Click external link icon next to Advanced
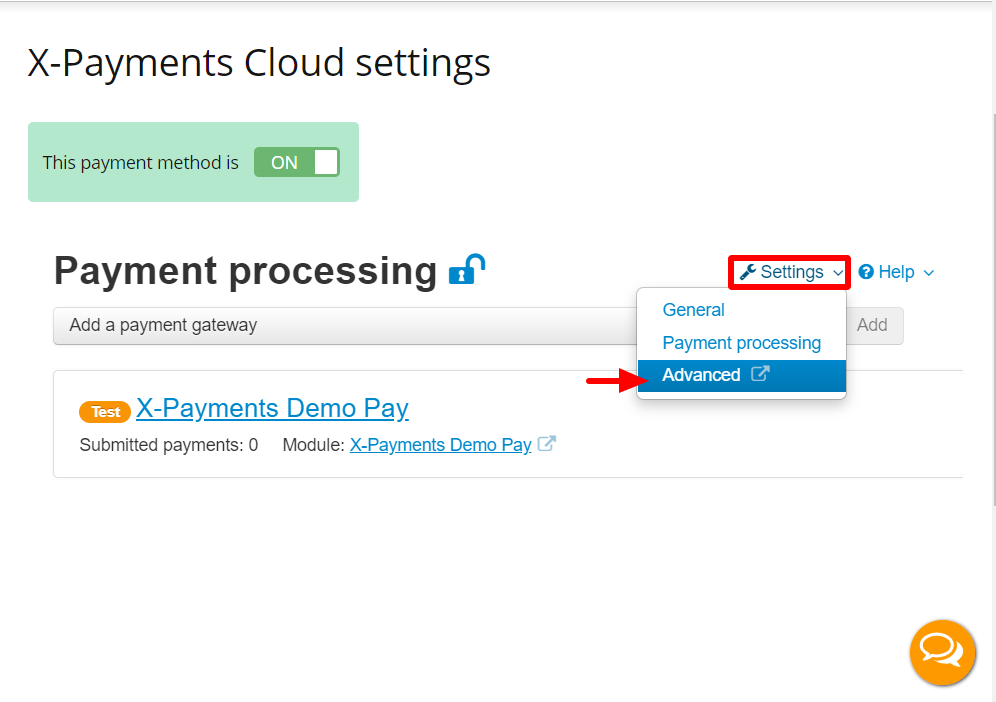The width and height of the screenshot is (996, 702). click(760, 374)
